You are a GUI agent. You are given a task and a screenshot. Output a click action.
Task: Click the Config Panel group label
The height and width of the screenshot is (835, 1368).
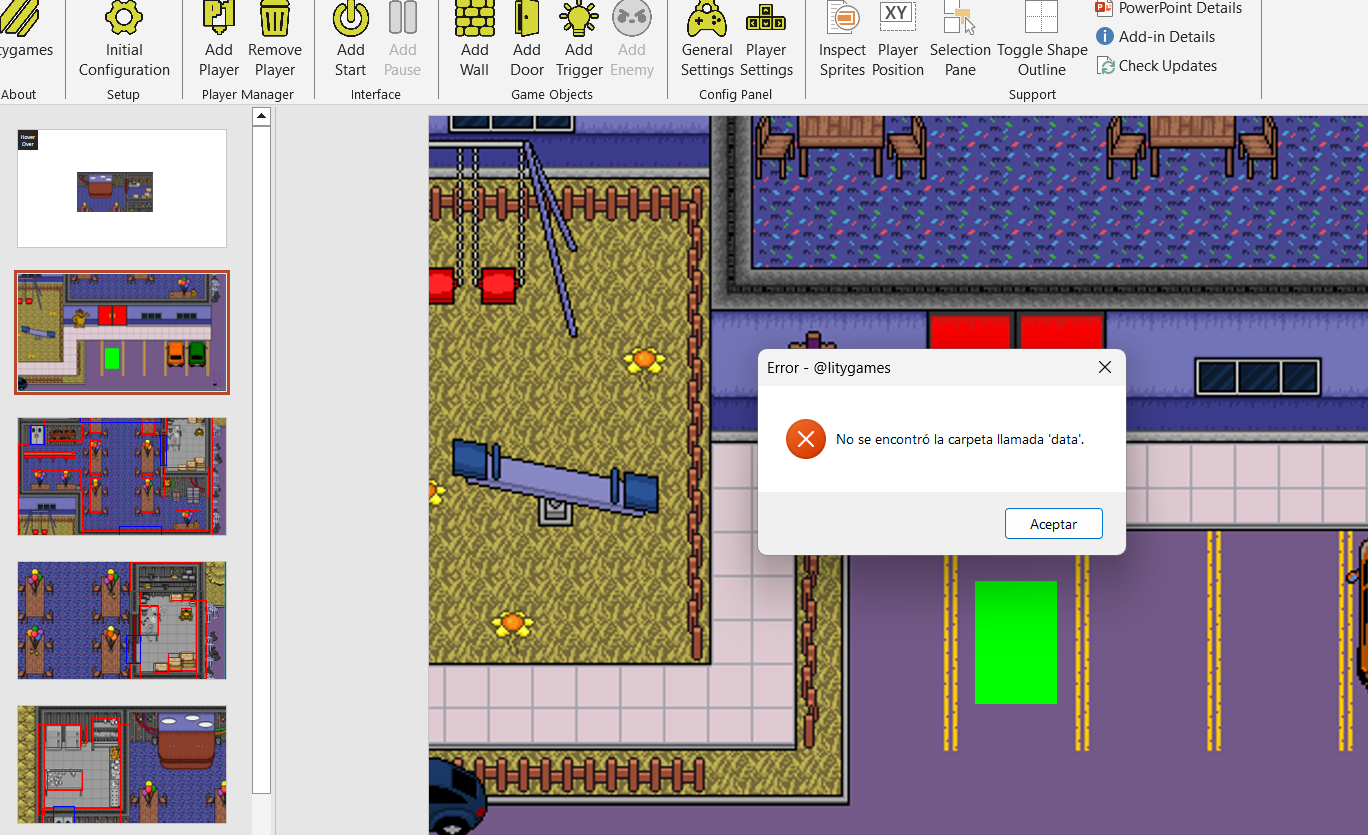click(736, 95)
